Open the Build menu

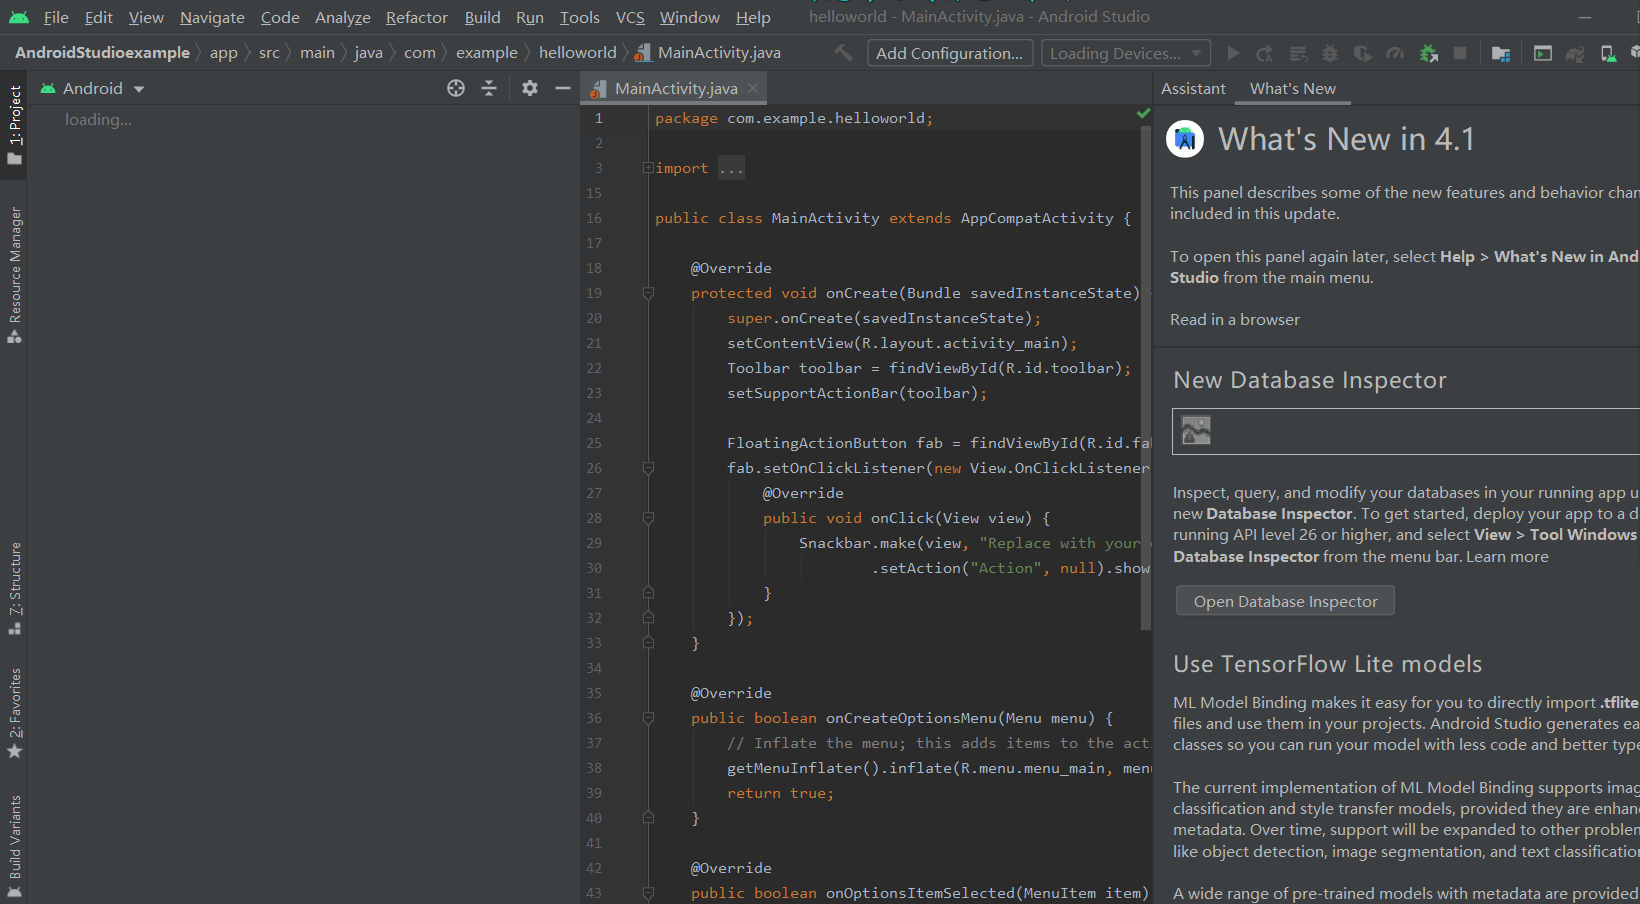pos(482,17)
